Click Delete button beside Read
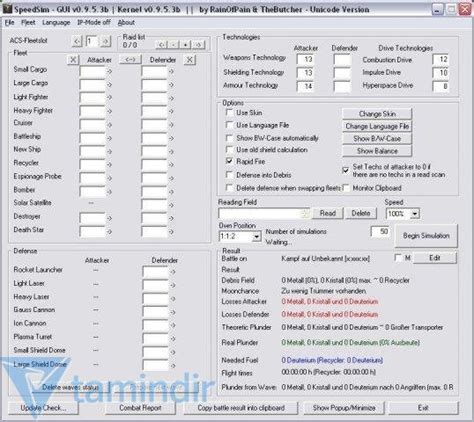 click(361, 213)
